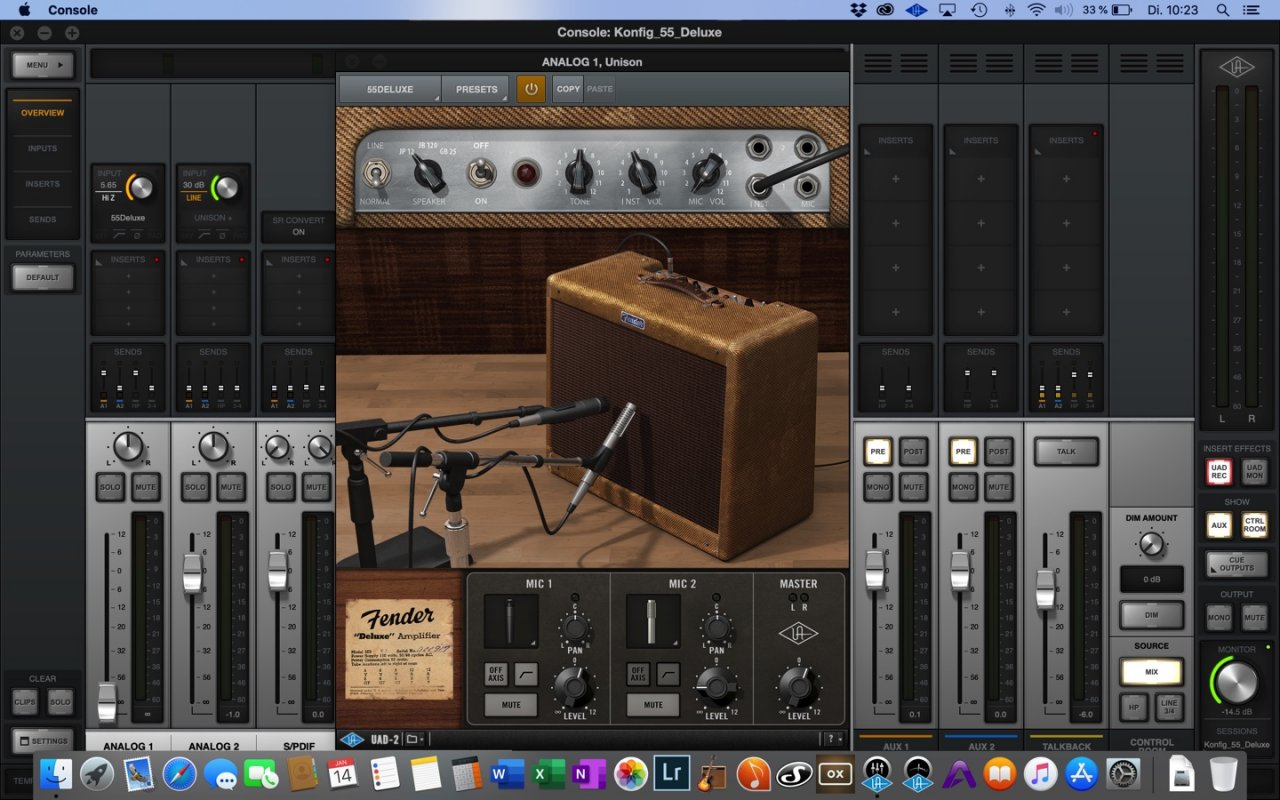Select MIX as monitor source
Screen dimensions: 1280x800
coord(1151,672)
